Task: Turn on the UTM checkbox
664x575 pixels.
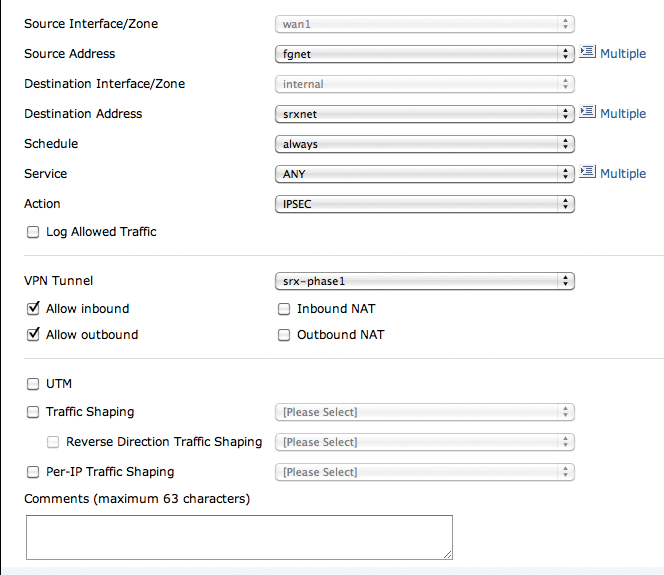Action: point(33,384)
